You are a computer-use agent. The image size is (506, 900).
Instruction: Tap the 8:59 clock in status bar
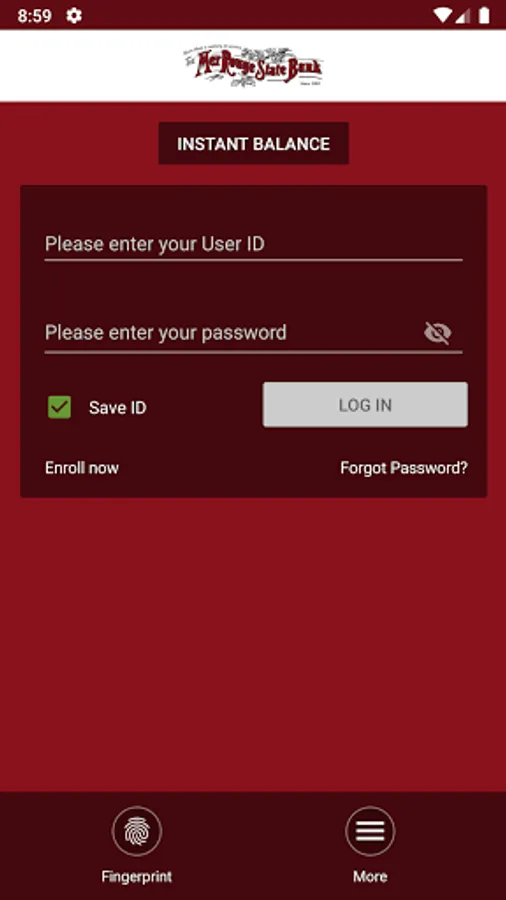tap(34, 16)
